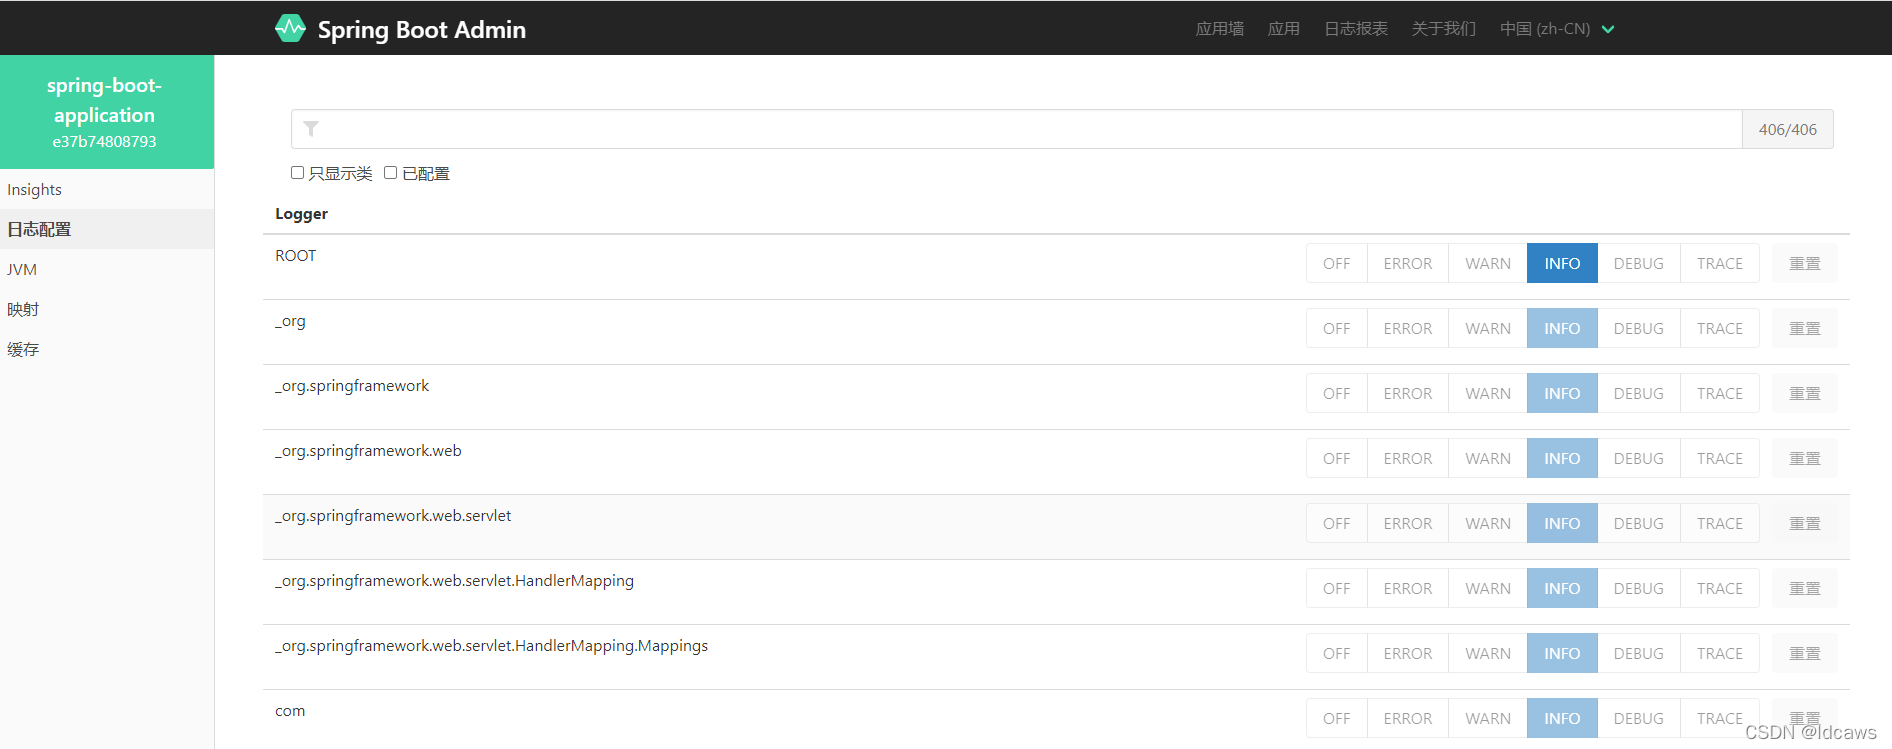Open the JVM sidebar item

(107, 269)
